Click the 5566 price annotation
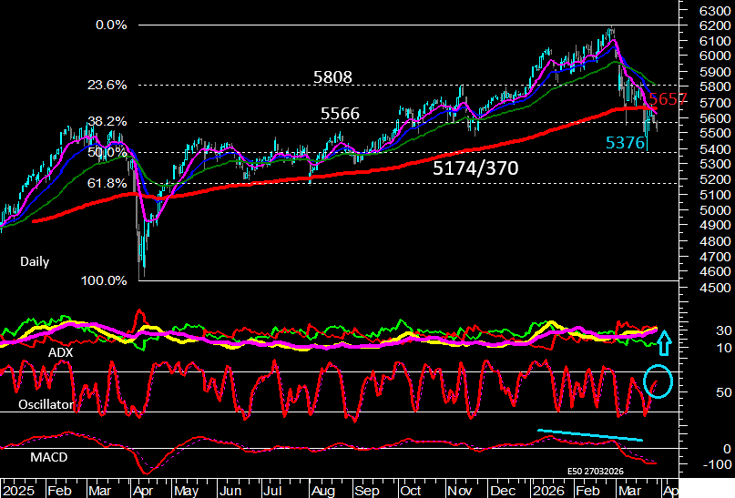Screen dimensions: 735x498 (341, 114)
